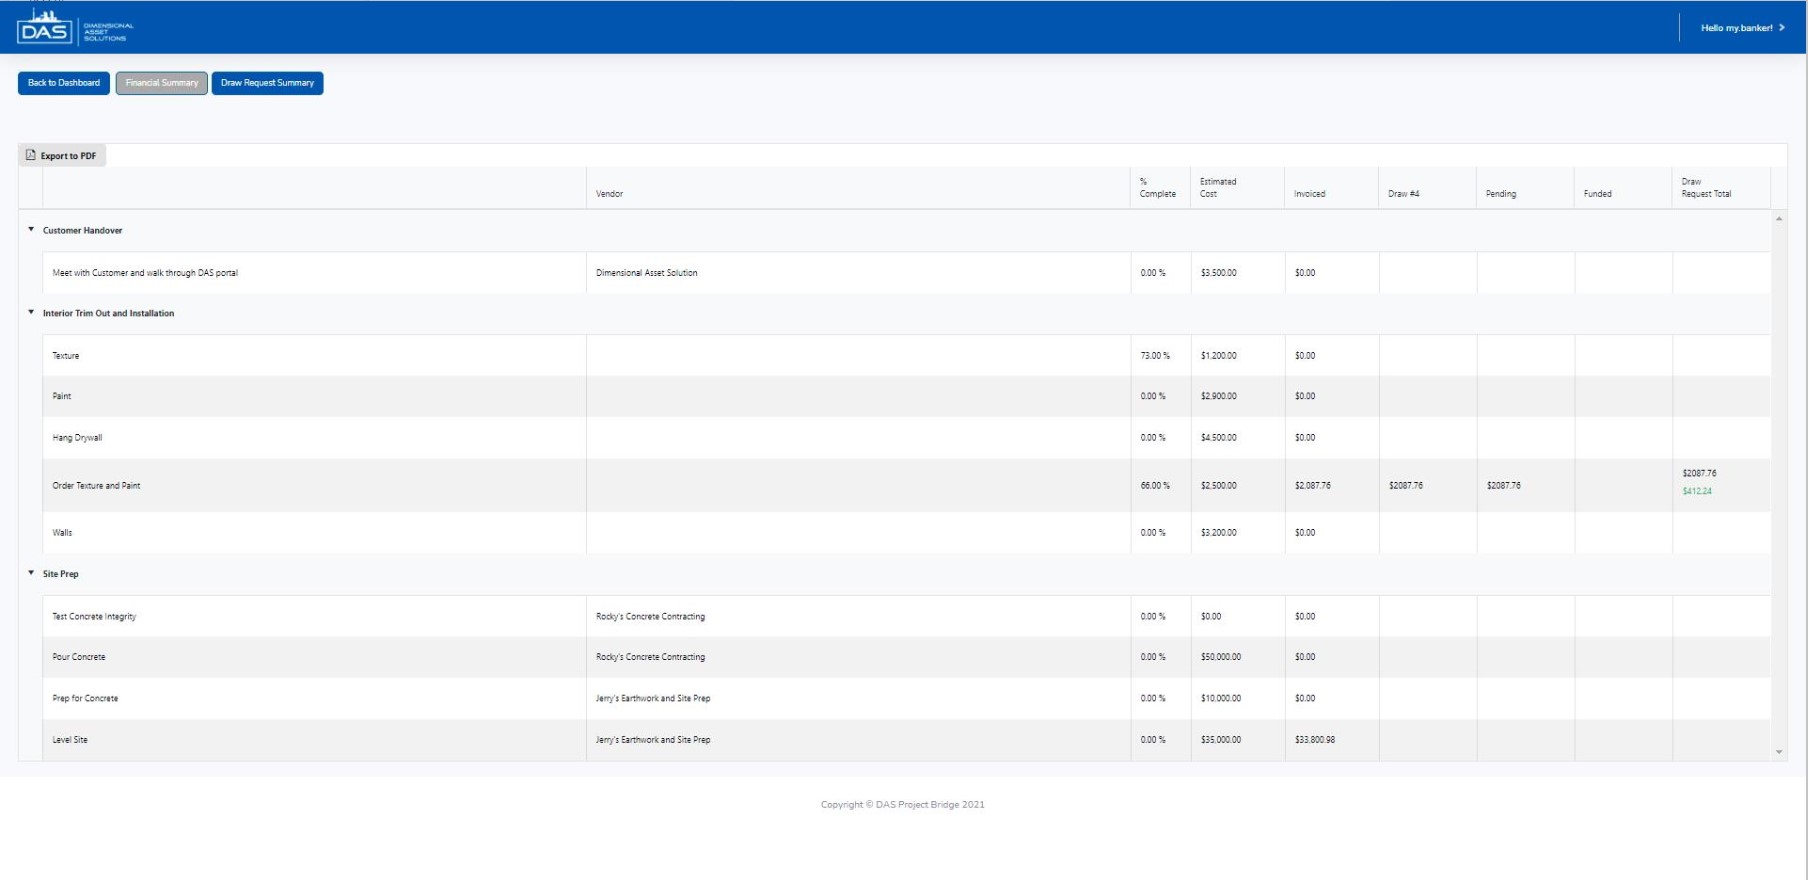Click the Draw Request Total column header
The image size is (1808, 880).
click(1705, 188)
